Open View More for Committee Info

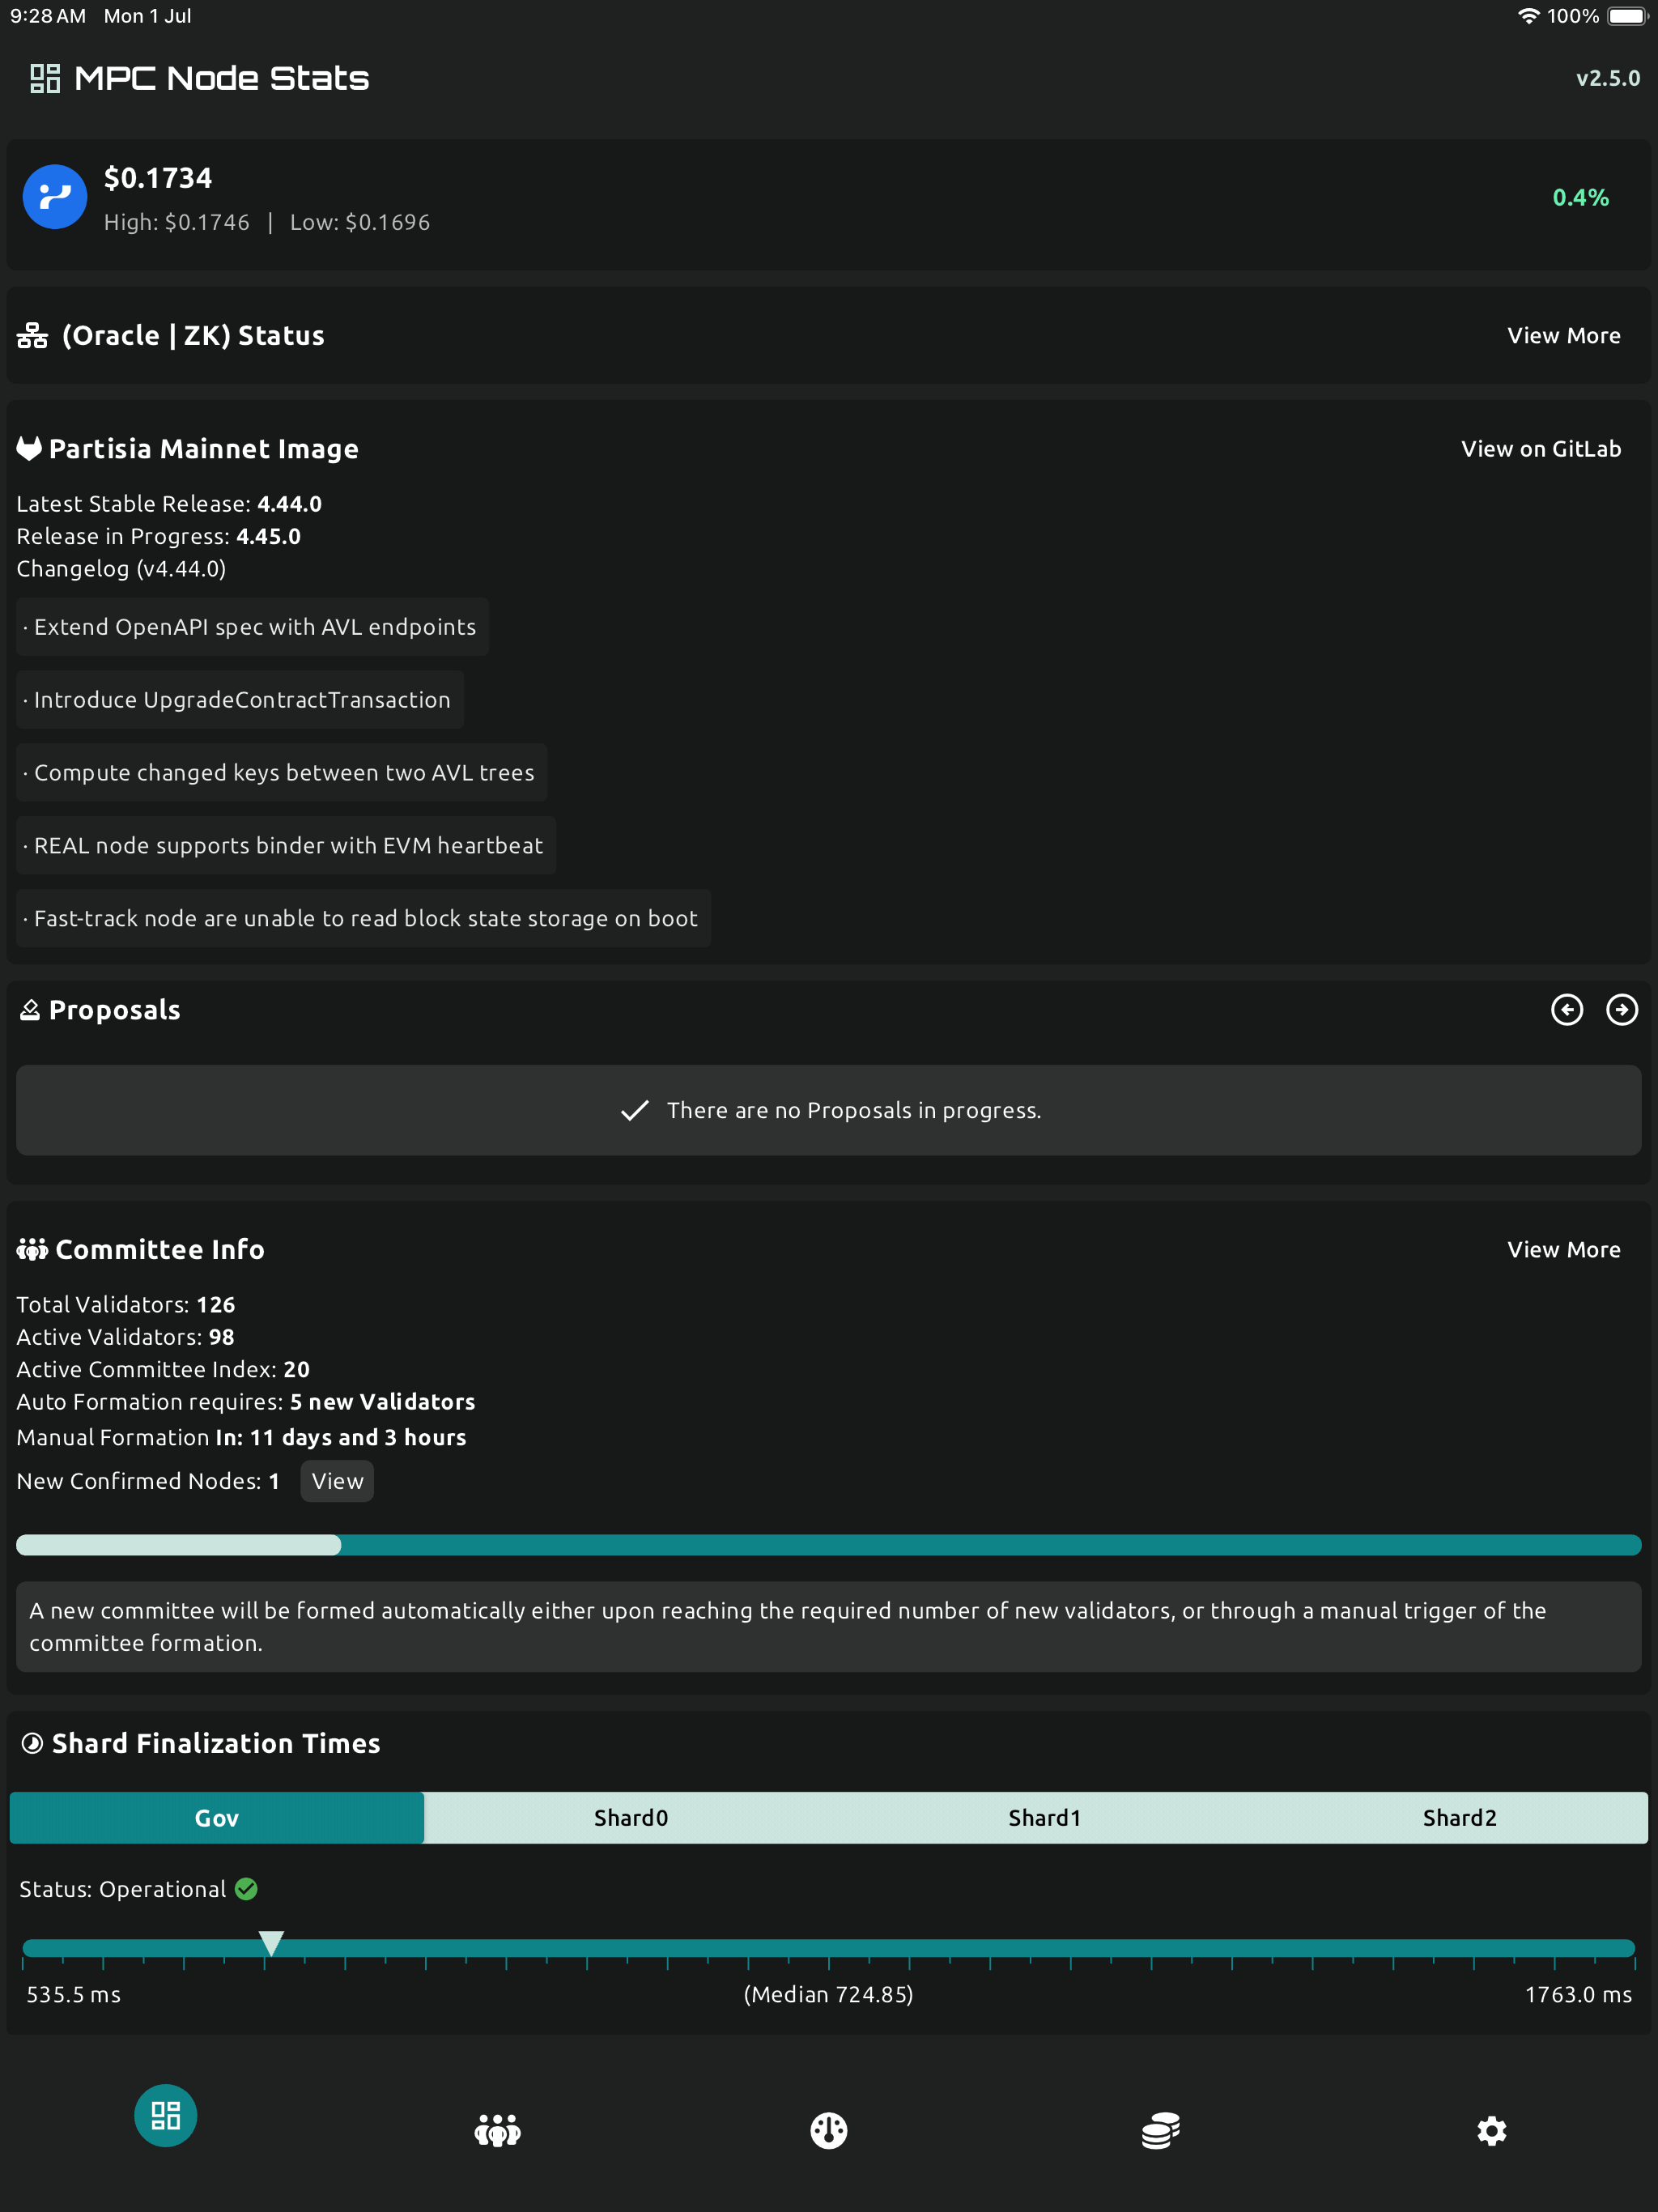click(x=1564, y=1250)
